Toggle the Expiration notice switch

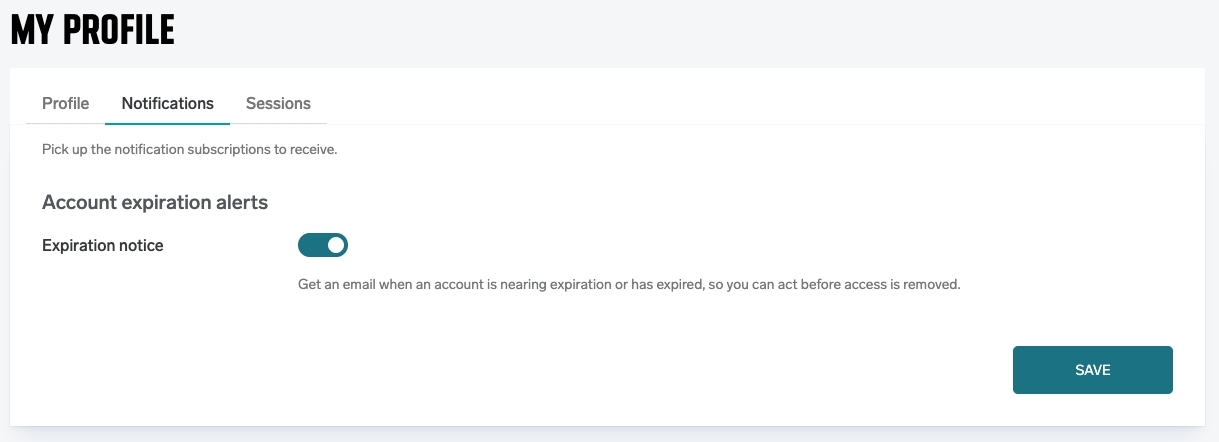pyautogui.click(x=322, y=245)
